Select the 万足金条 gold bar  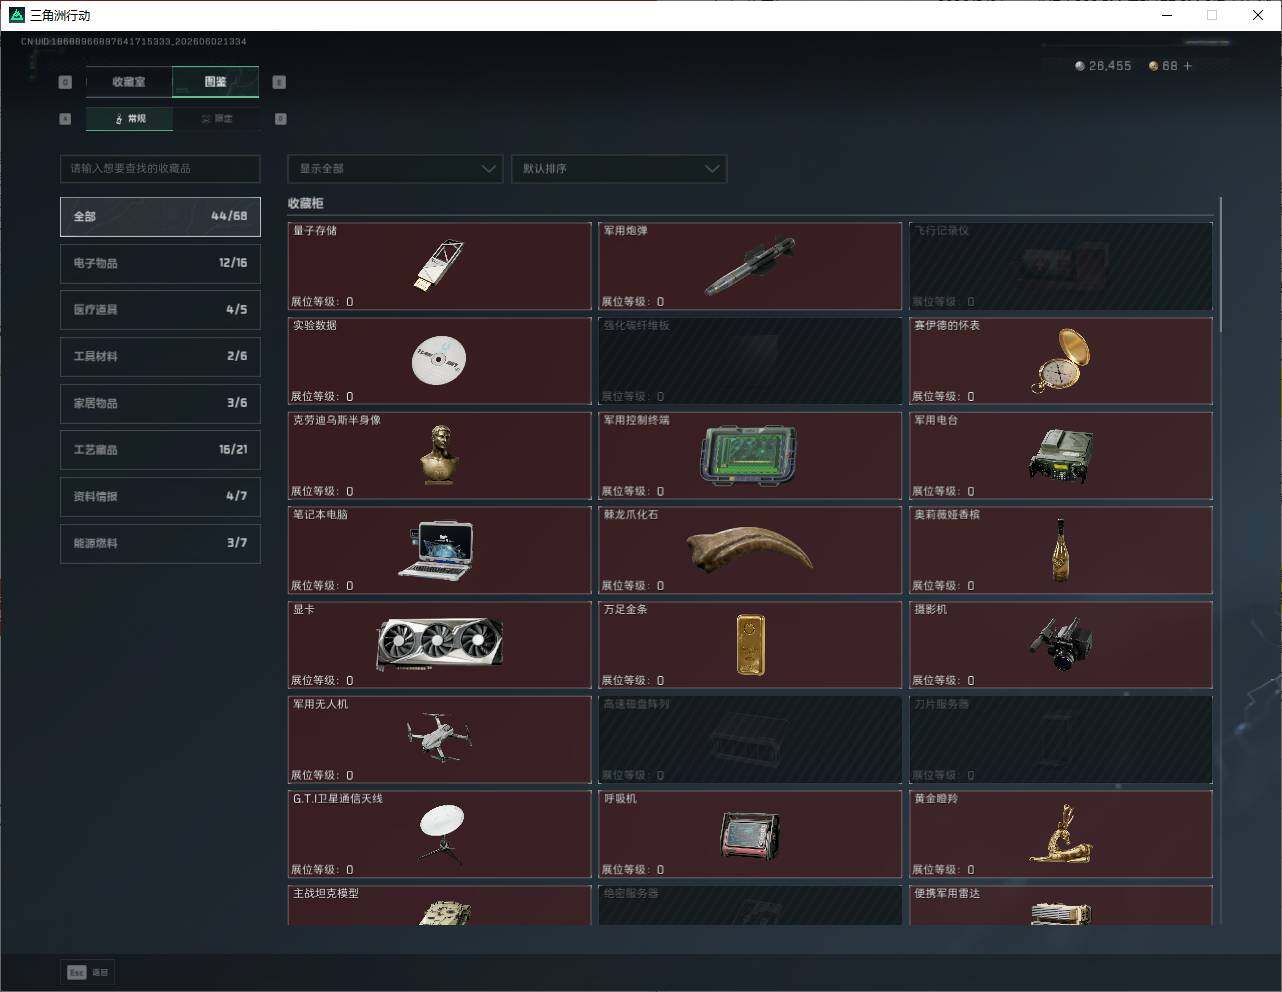[750, 645]
